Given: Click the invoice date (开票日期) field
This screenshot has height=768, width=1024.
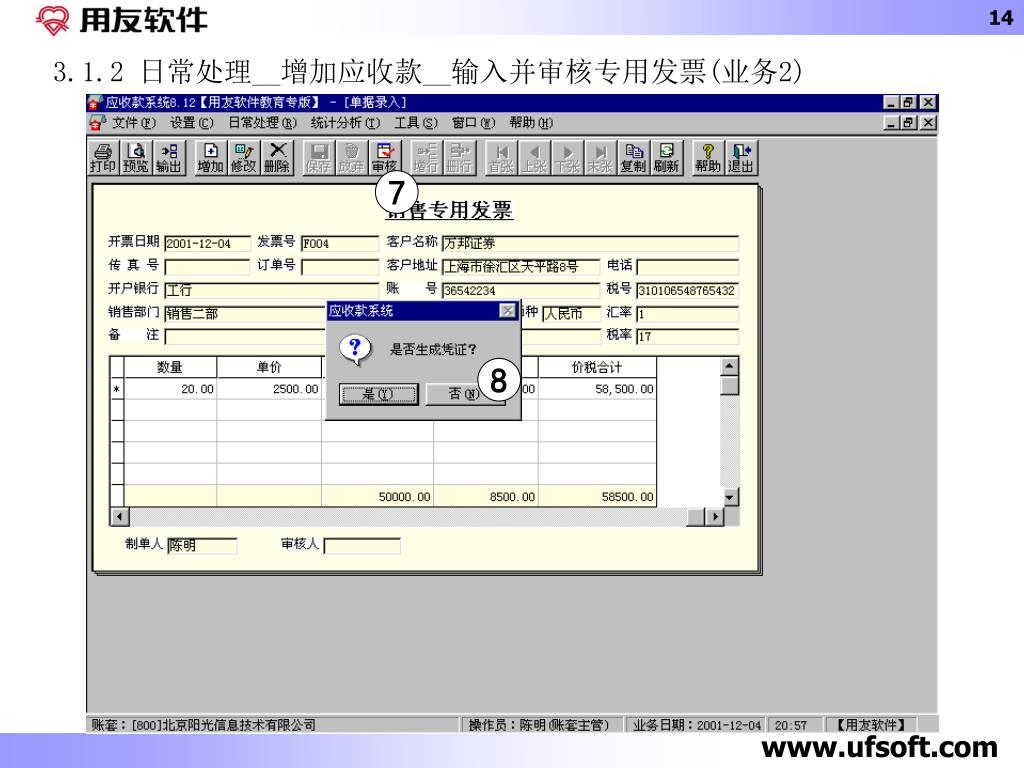Looking at the screenshot, I should click(207, 244).
